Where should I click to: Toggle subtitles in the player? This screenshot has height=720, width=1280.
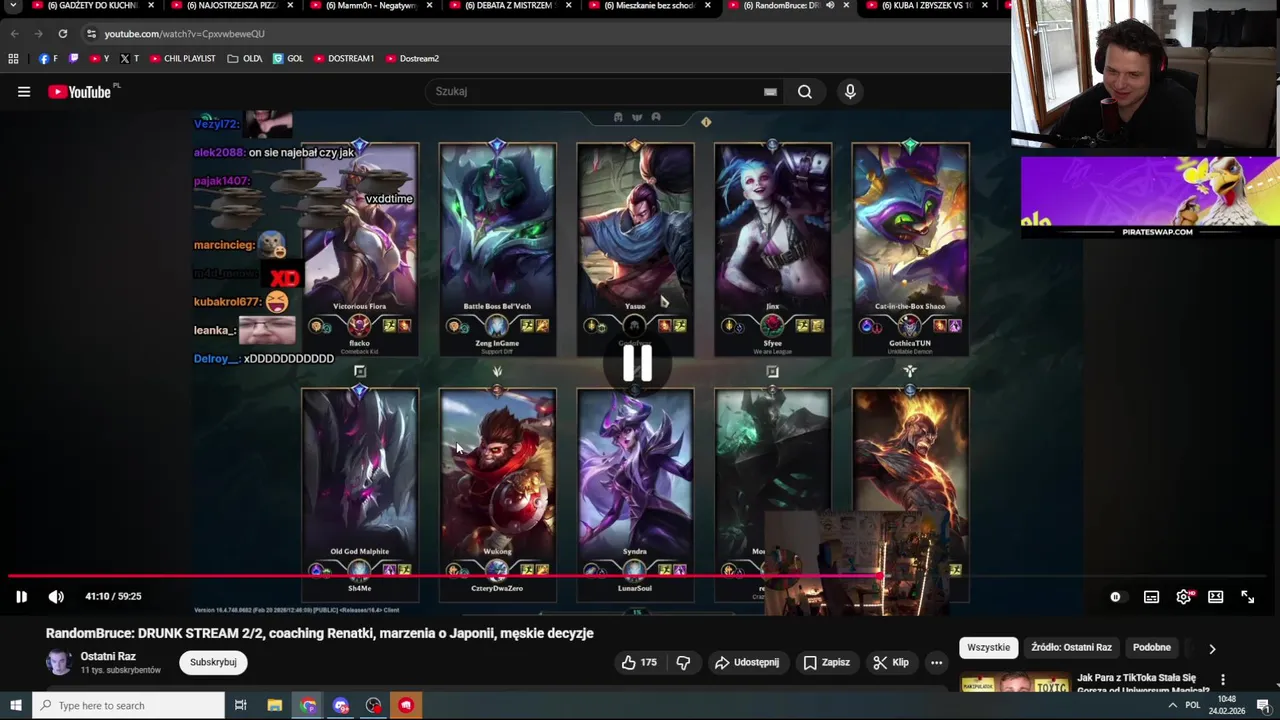click(x=1152, y=597)
